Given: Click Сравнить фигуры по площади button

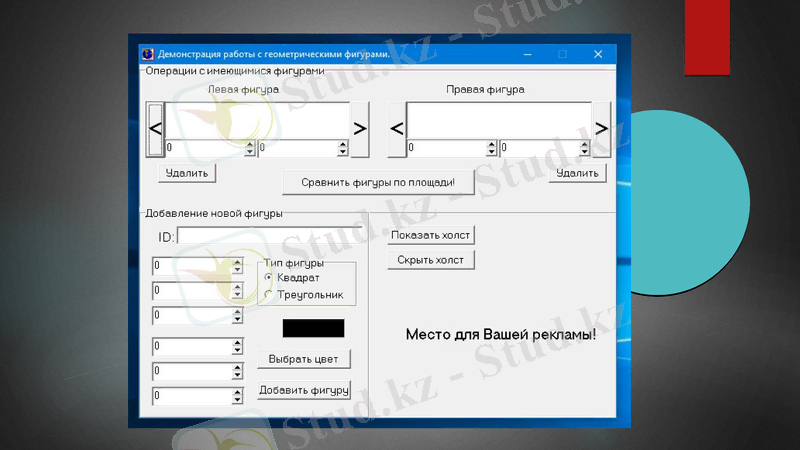Looking at the screenshot, I should (x=378, y=183).
